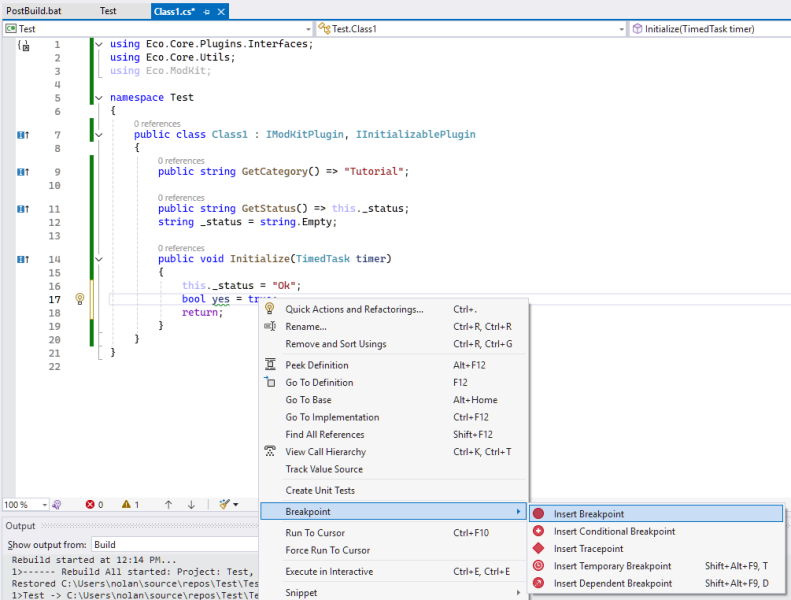Select Execute in Interactive

click(x=393, y=572)
